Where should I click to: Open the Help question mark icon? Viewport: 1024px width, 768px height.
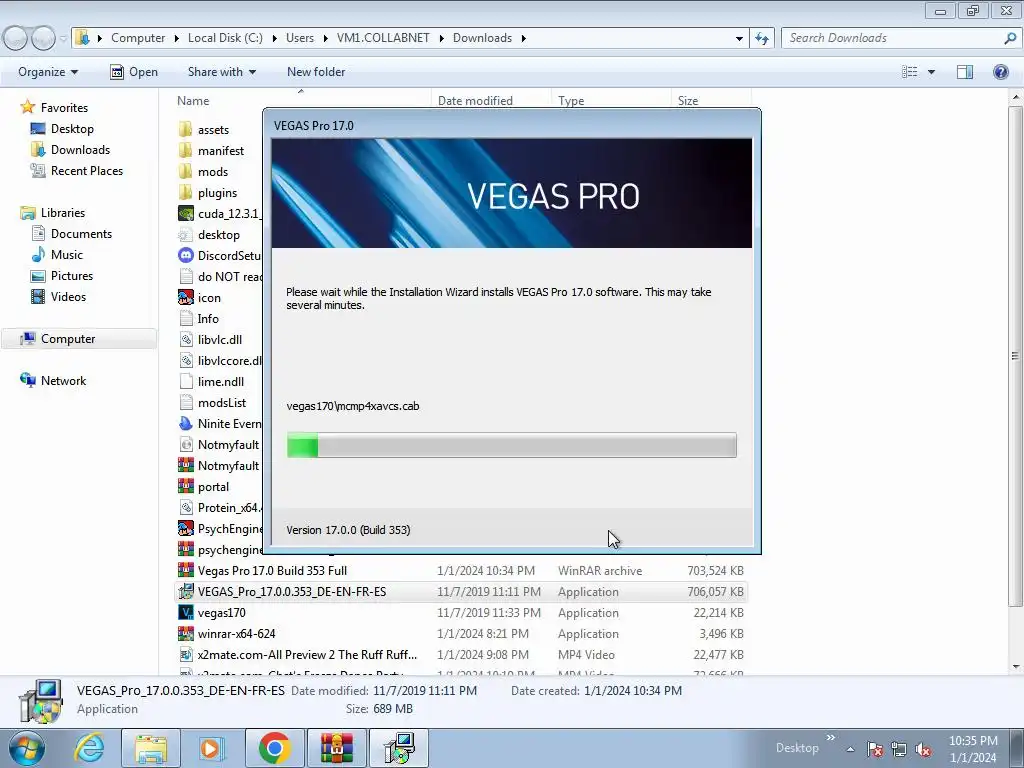tap(1000, 72)
